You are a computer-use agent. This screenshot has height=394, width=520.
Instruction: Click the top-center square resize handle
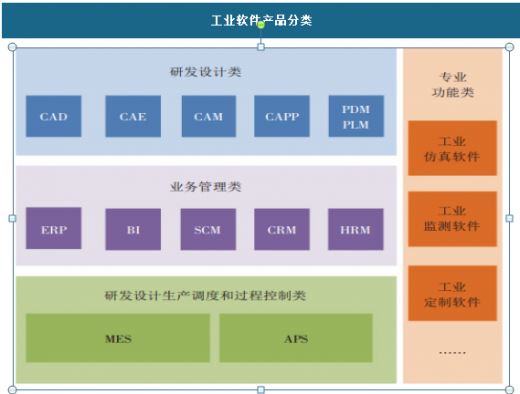(x=261, y=47)
